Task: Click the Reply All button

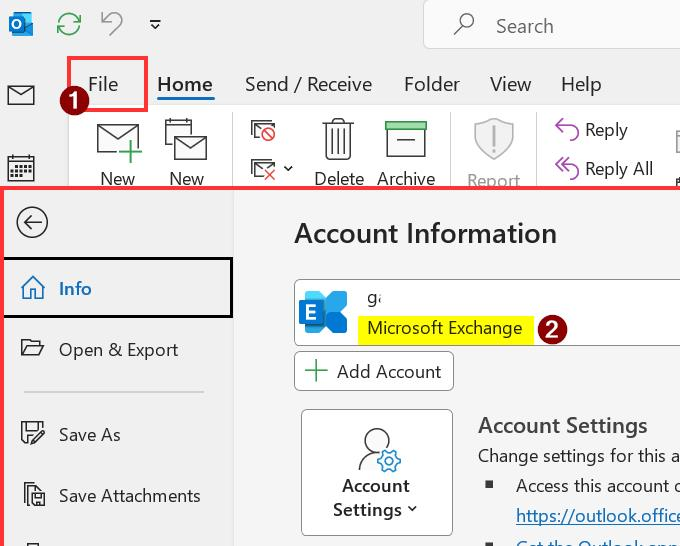Action: pos(604,169)
